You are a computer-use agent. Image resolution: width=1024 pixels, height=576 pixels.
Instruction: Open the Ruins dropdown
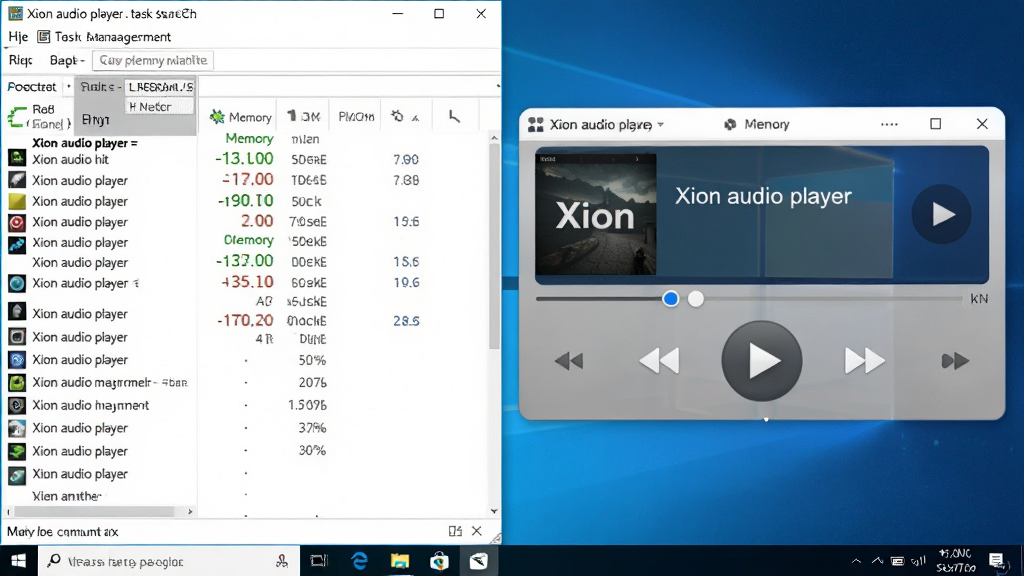click(101, 87)
